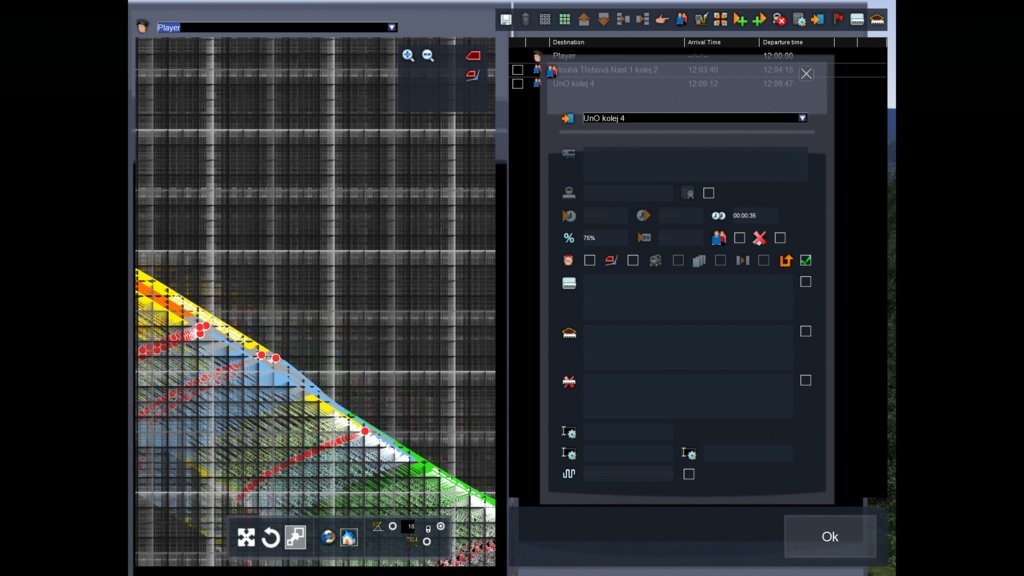
Task: Click the pointing hand toolbar icon
Action: point(662,20)
